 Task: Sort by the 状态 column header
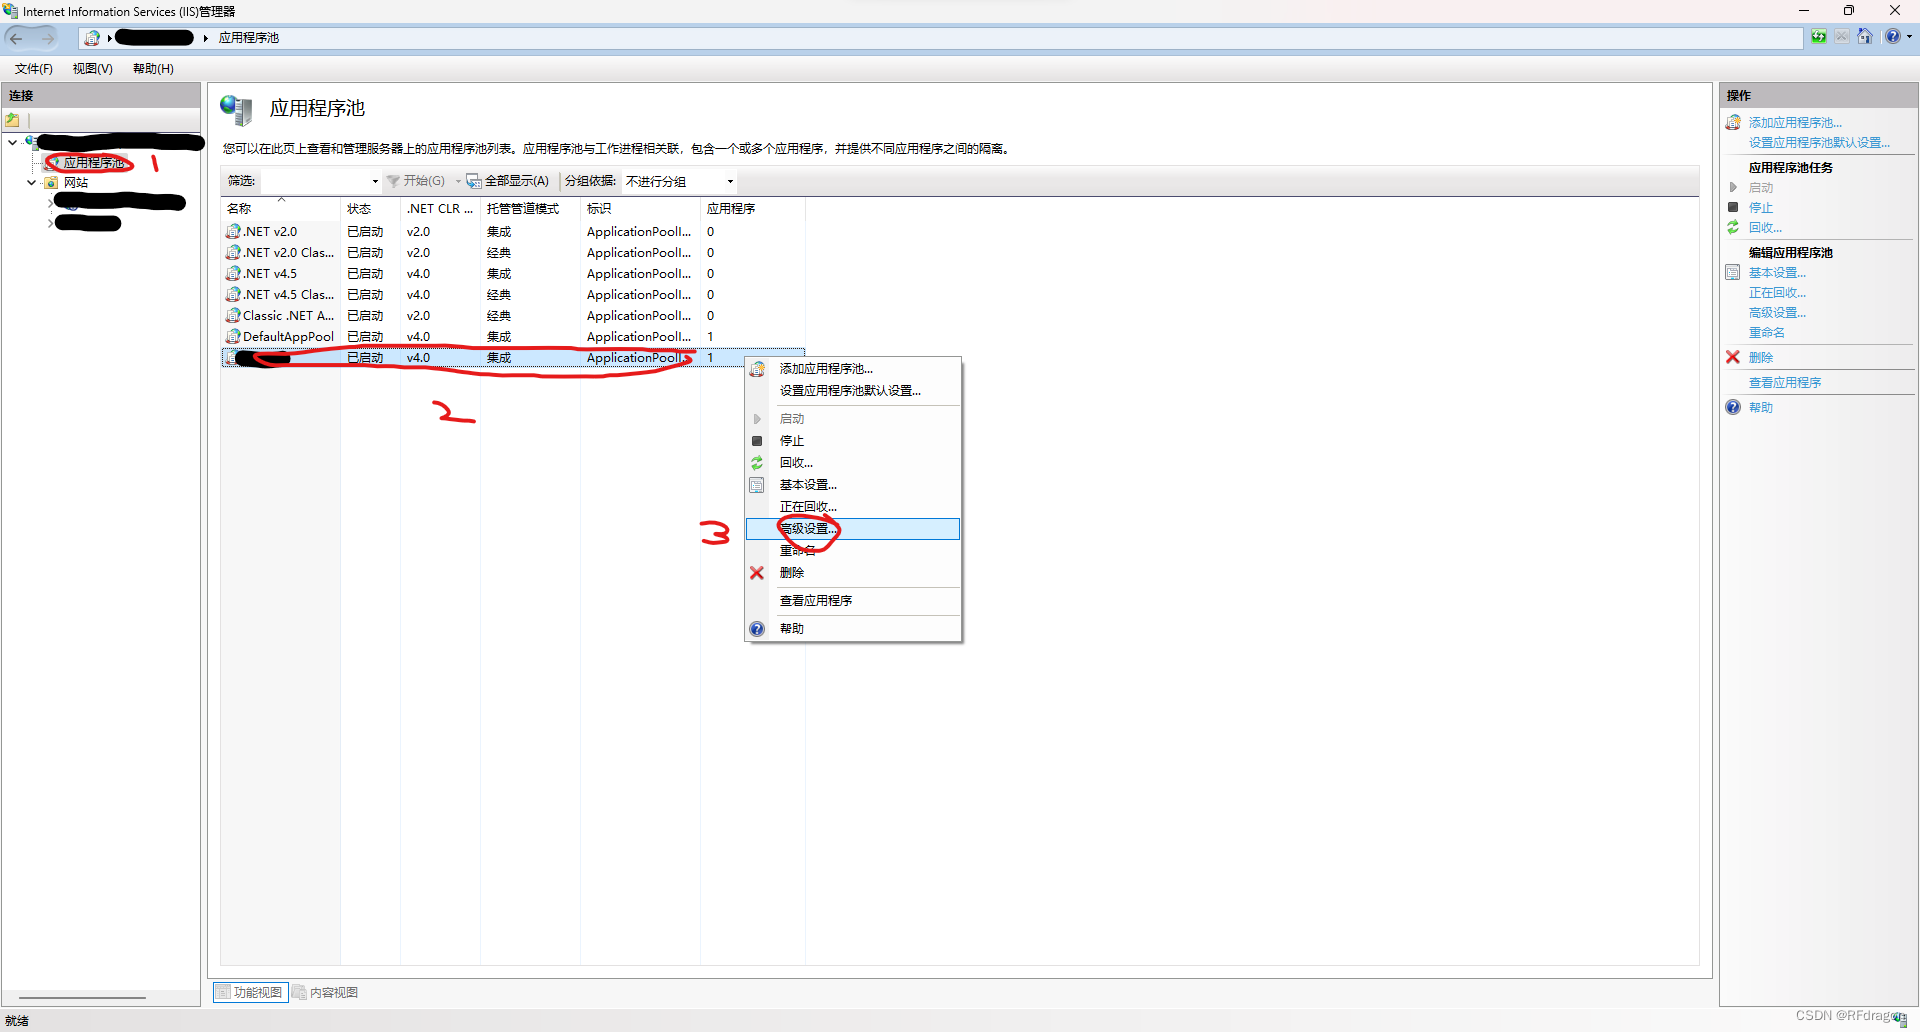pos(370,209)
